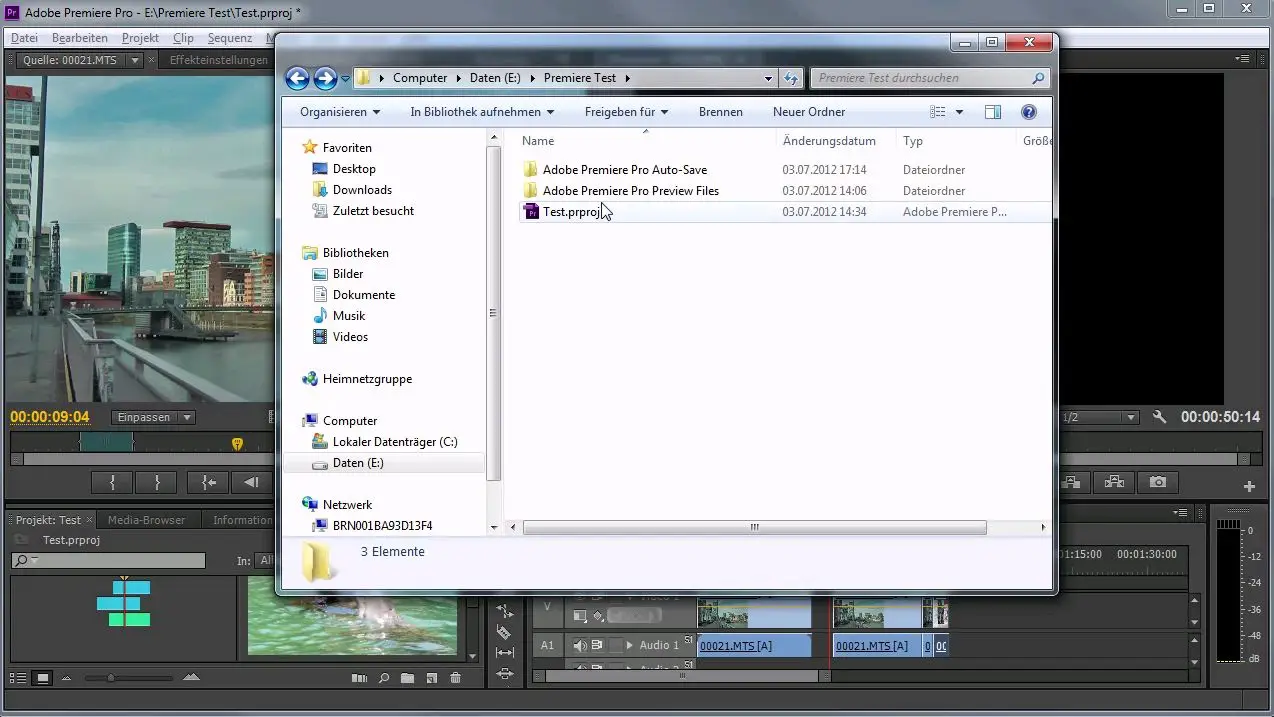The height and width of the screenshot is (717, 1274).
Task: Open the Quelle: 00021.MTS source dropdown
Action: pos(135,61)
